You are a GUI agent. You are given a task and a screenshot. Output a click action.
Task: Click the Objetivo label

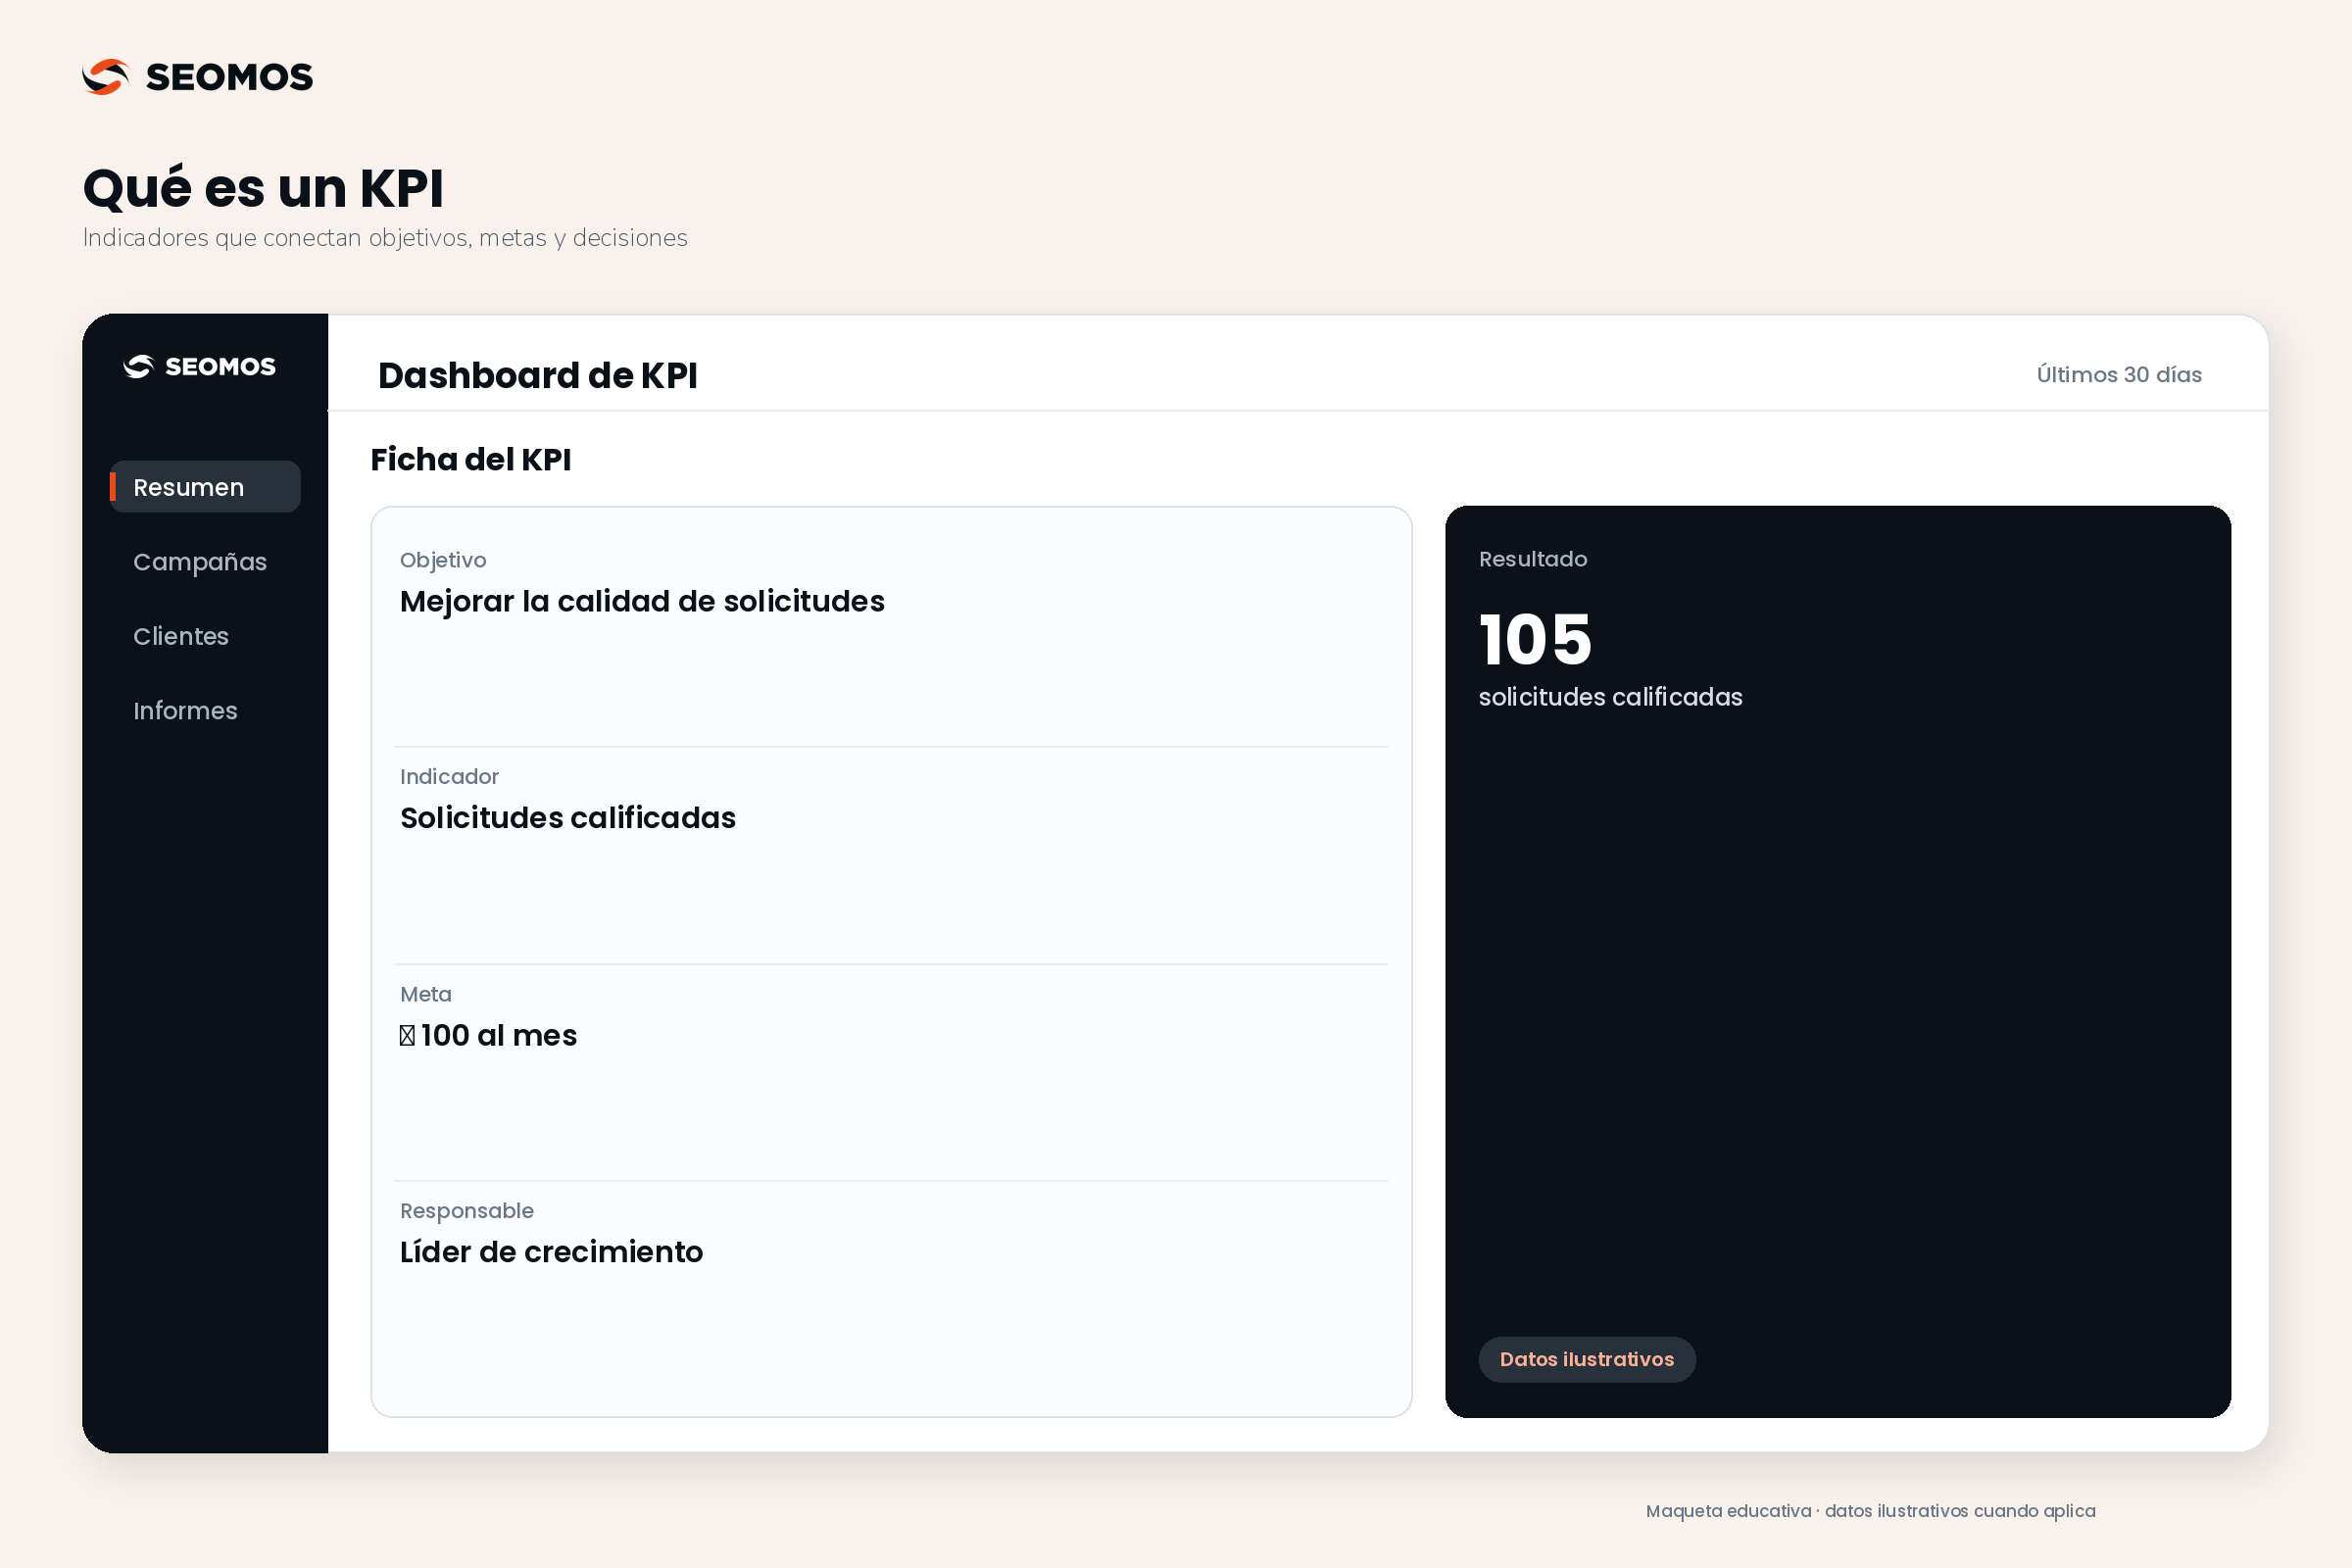(443, 560)
